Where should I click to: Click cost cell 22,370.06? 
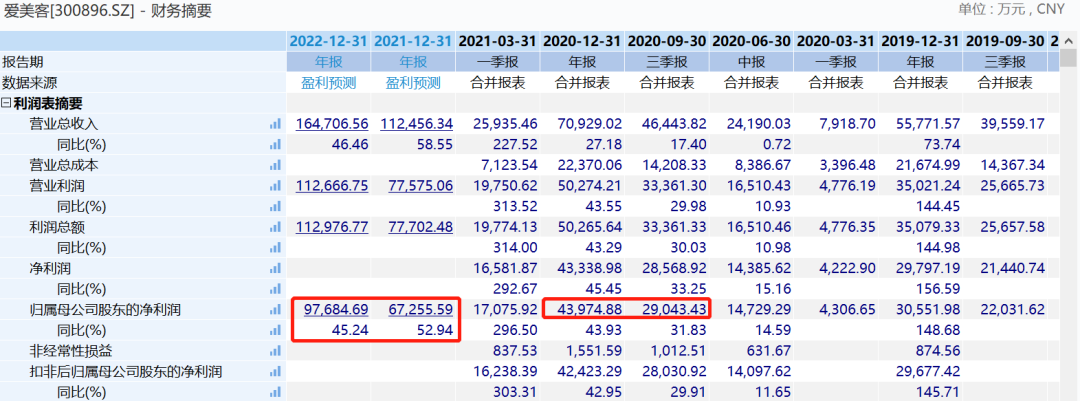tap(590, 165)
